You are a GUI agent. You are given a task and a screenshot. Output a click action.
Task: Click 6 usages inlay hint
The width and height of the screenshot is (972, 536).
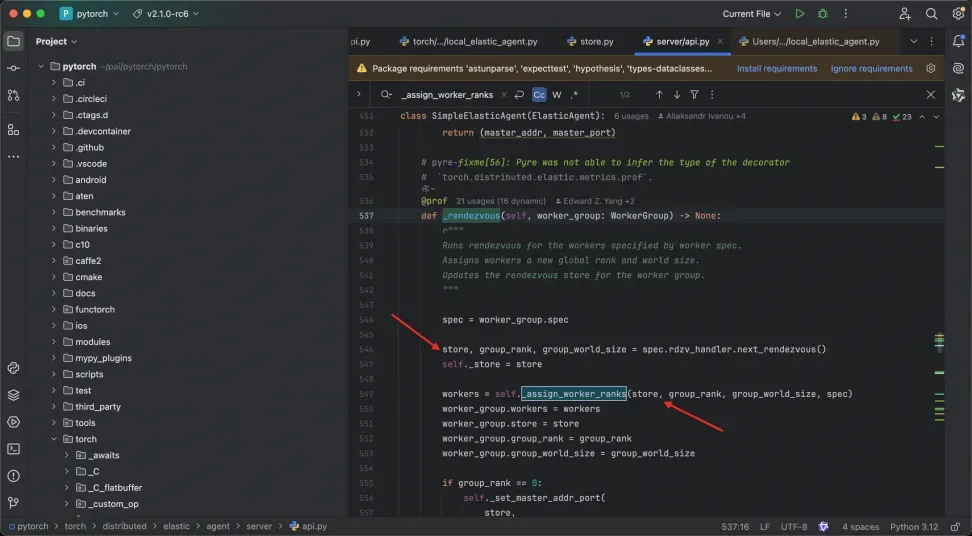coord(631,116)
